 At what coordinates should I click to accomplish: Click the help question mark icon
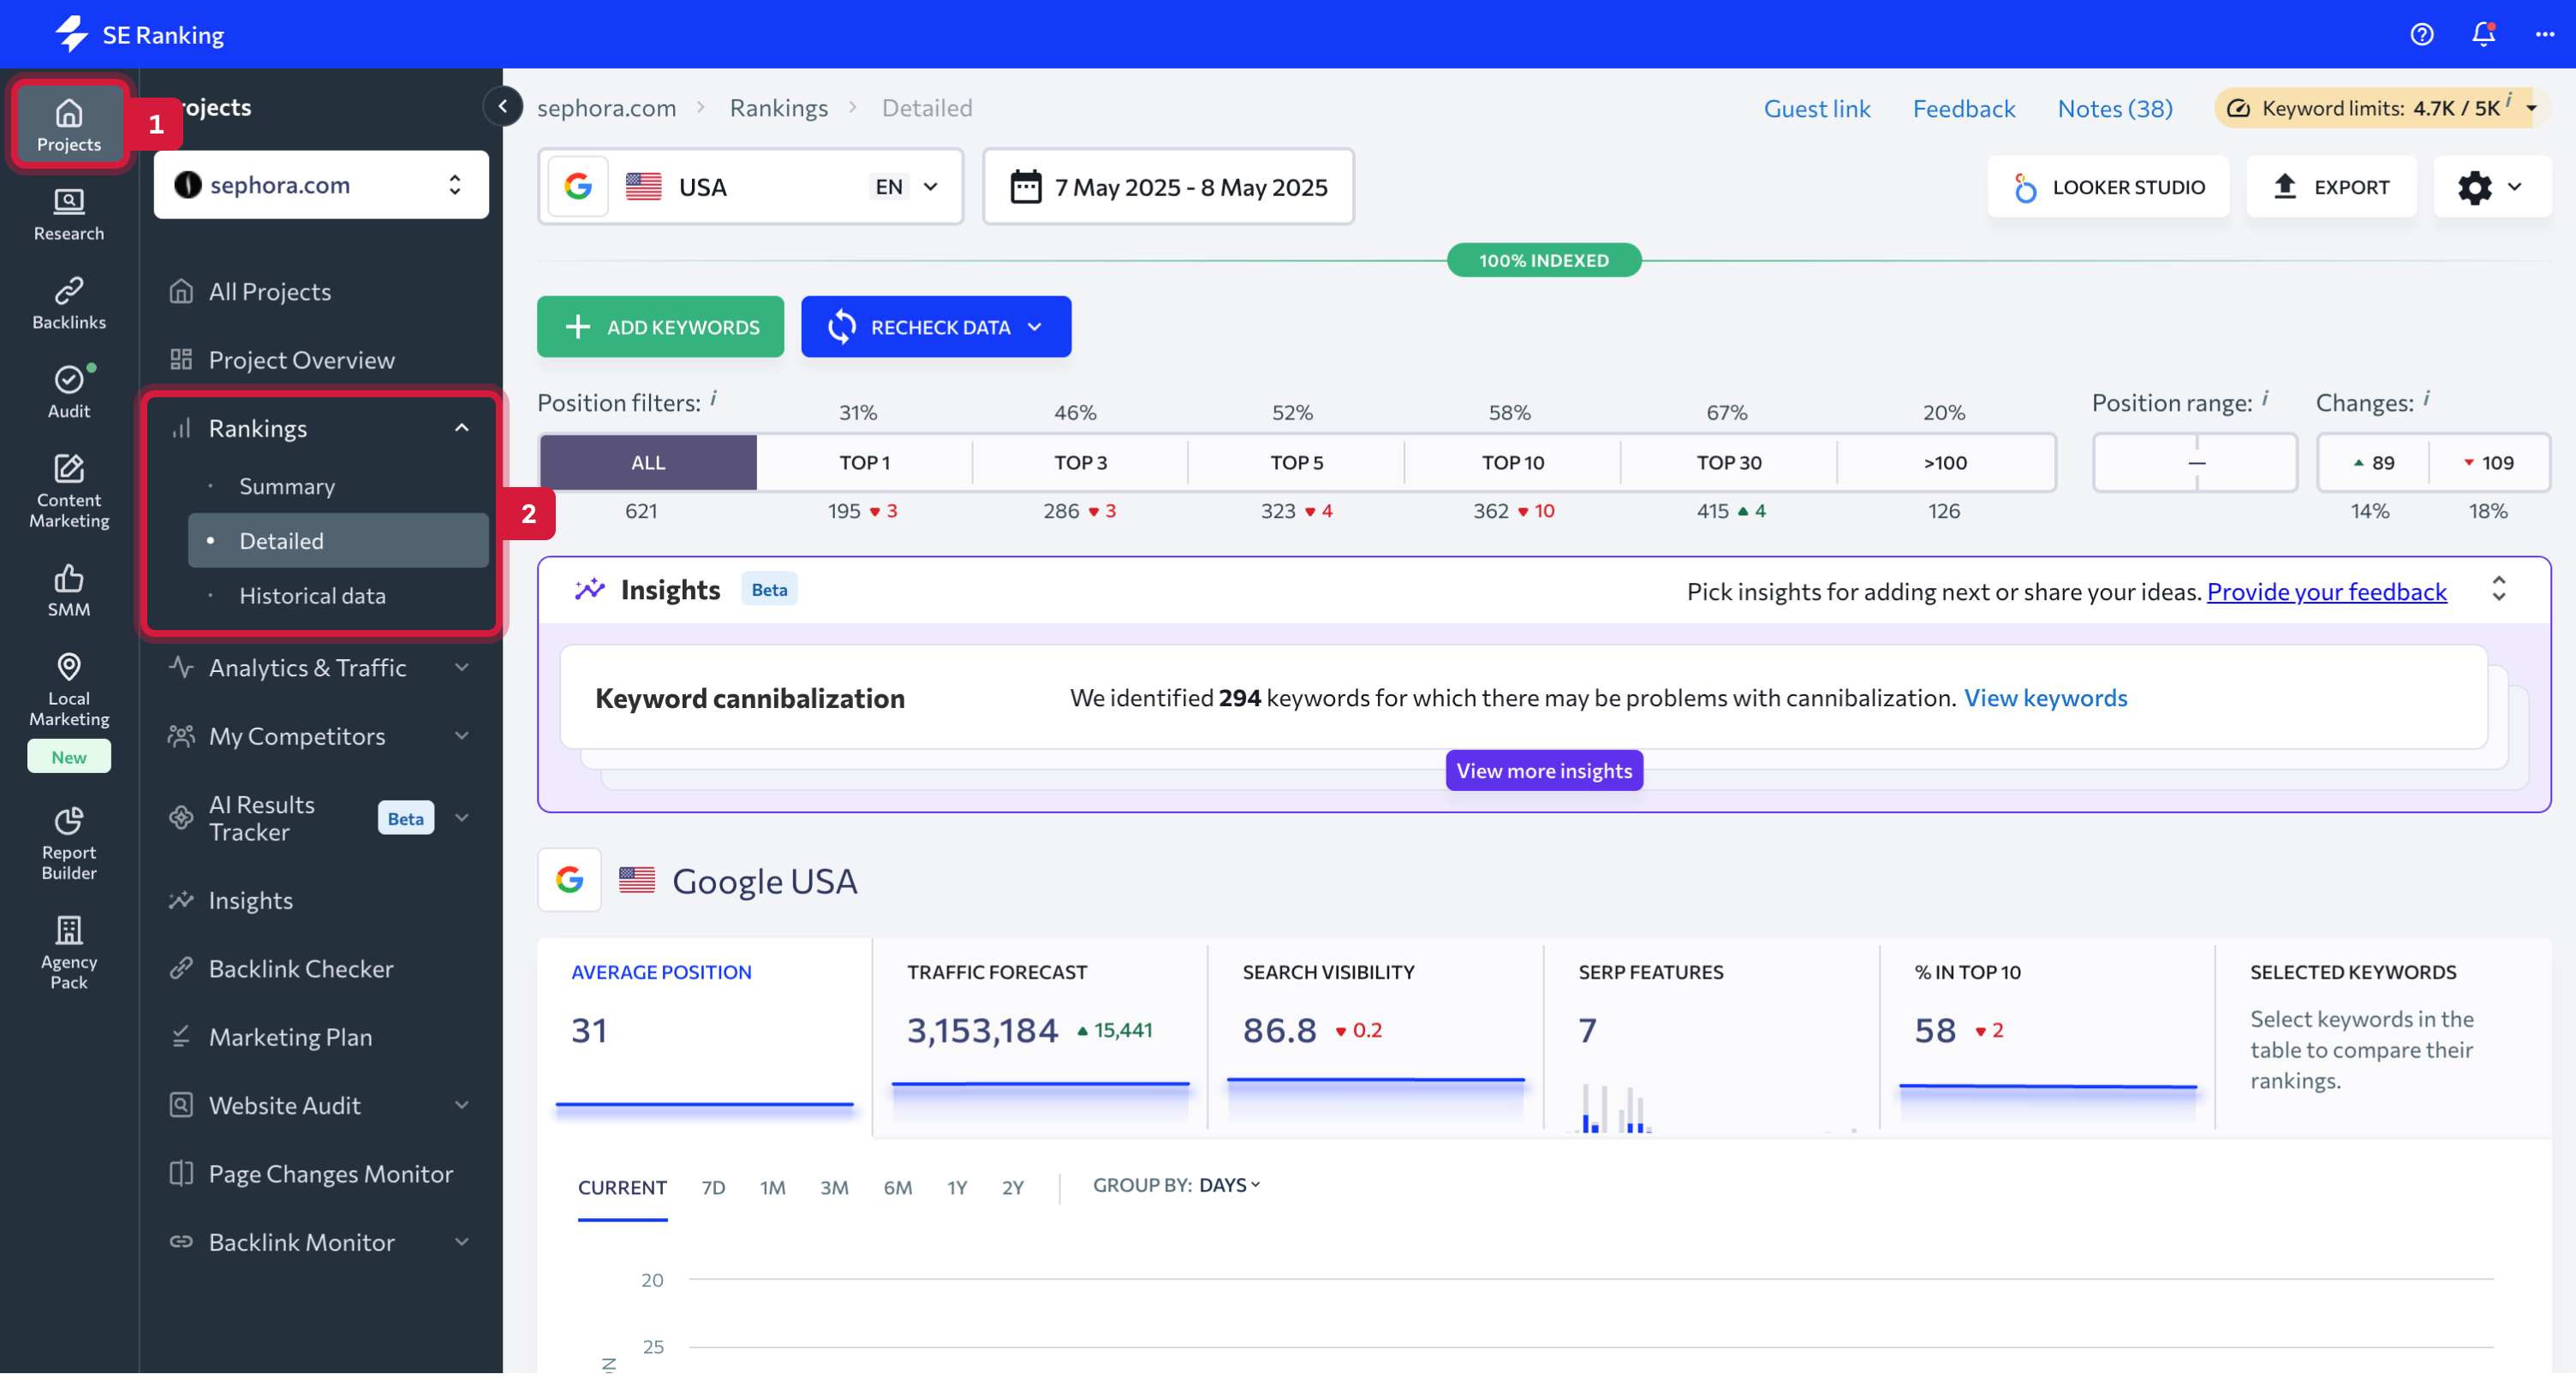pos(2421,34)
